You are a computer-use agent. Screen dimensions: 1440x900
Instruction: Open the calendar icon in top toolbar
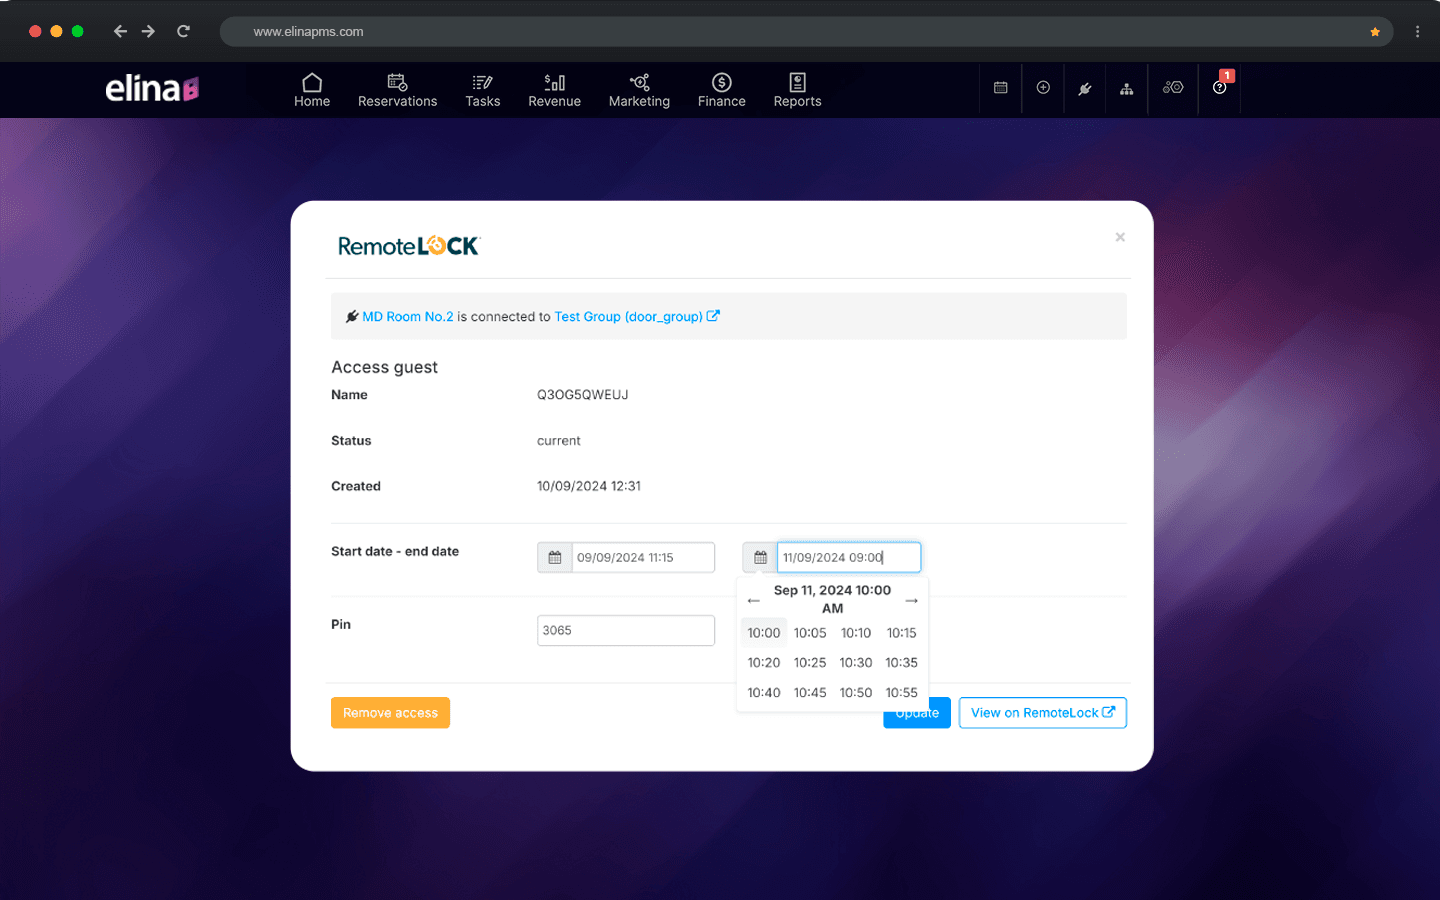pos(1000,88)
